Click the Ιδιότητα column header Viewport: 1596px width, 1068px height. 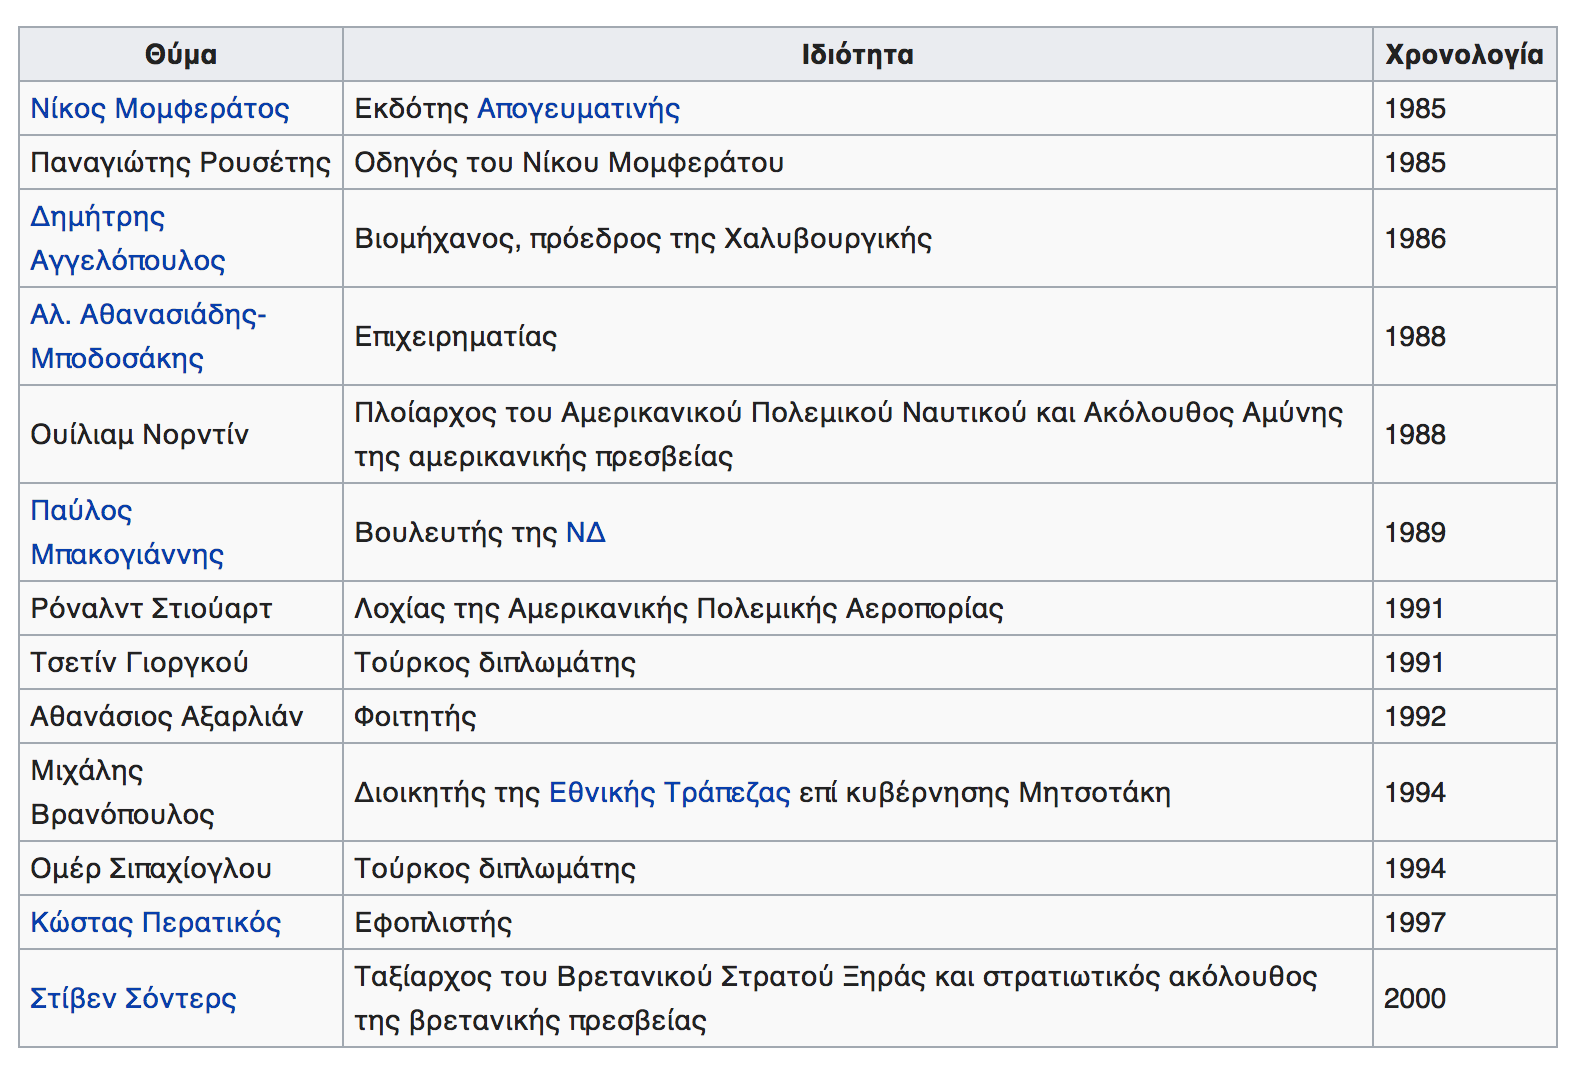[x=857, y=54]
